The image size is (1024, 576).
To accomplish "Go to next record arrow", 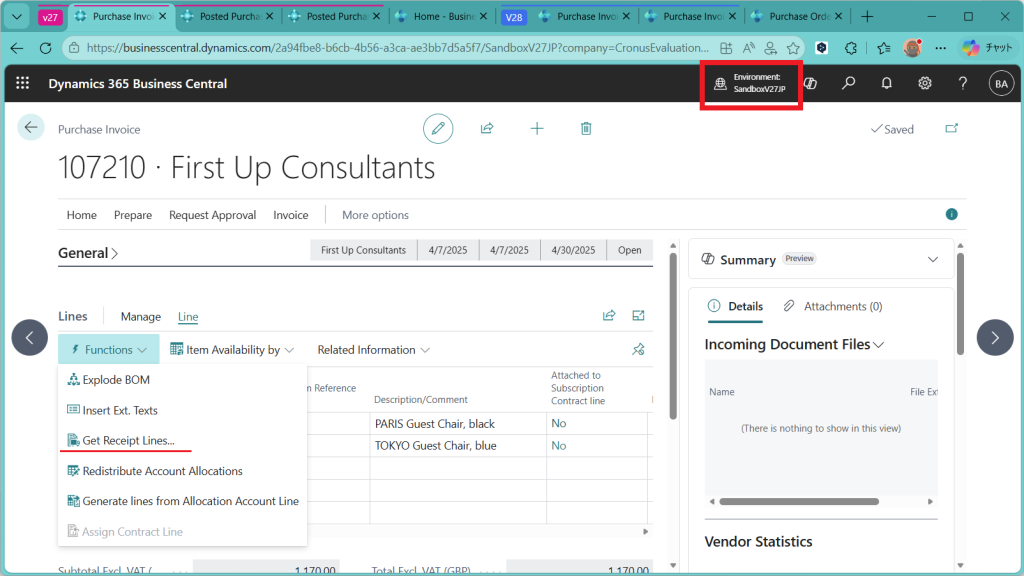I will pos(994,338).
